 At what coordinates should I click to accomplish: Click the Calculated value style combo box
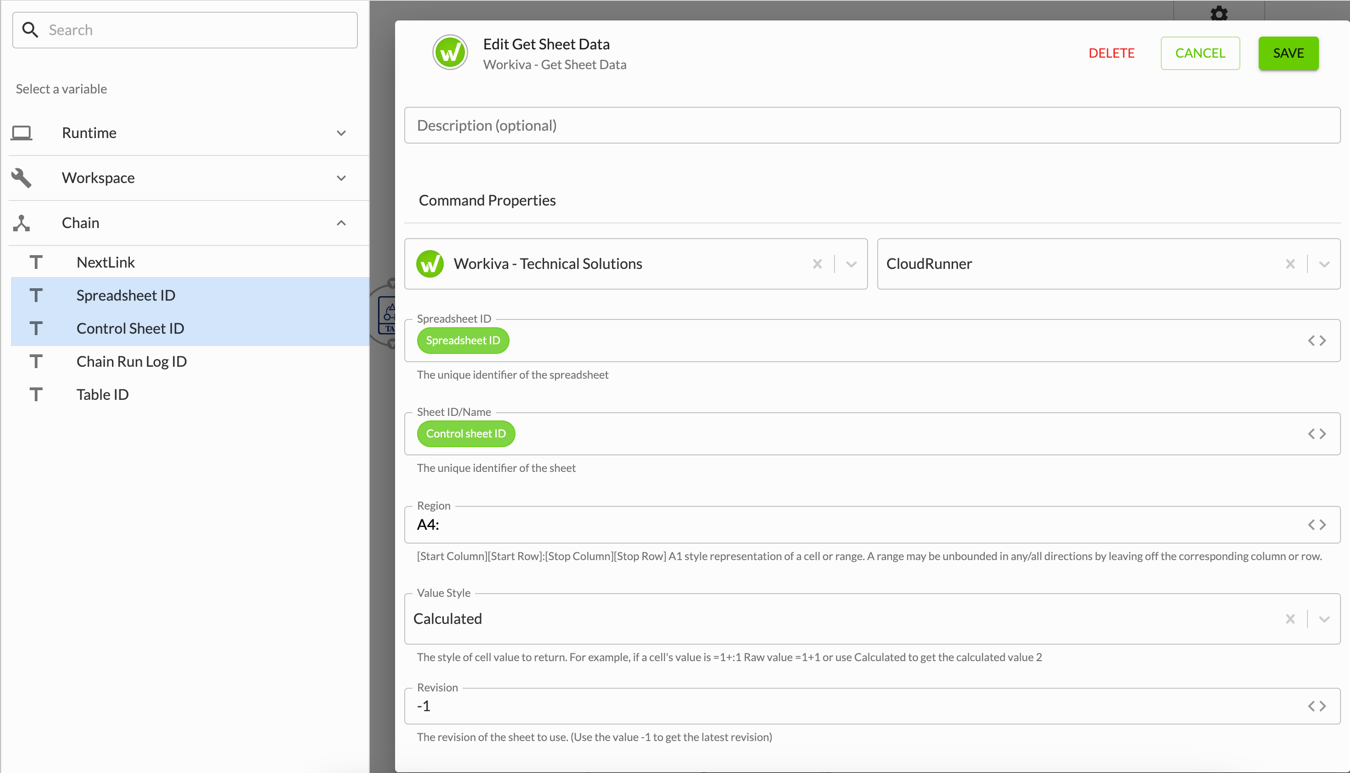(872, 619)
